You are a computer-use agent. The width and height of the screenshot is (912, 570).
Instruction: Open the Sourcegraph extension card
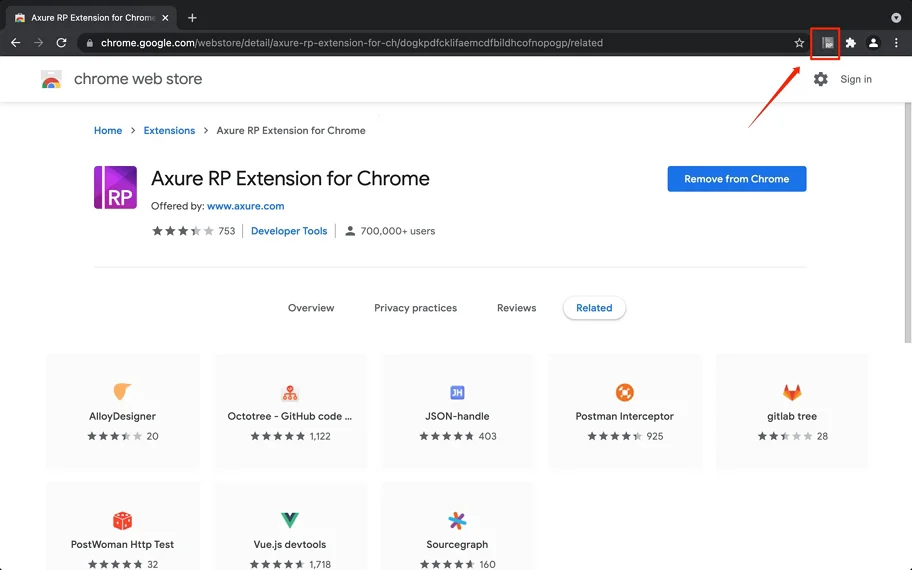coord(457,526)
